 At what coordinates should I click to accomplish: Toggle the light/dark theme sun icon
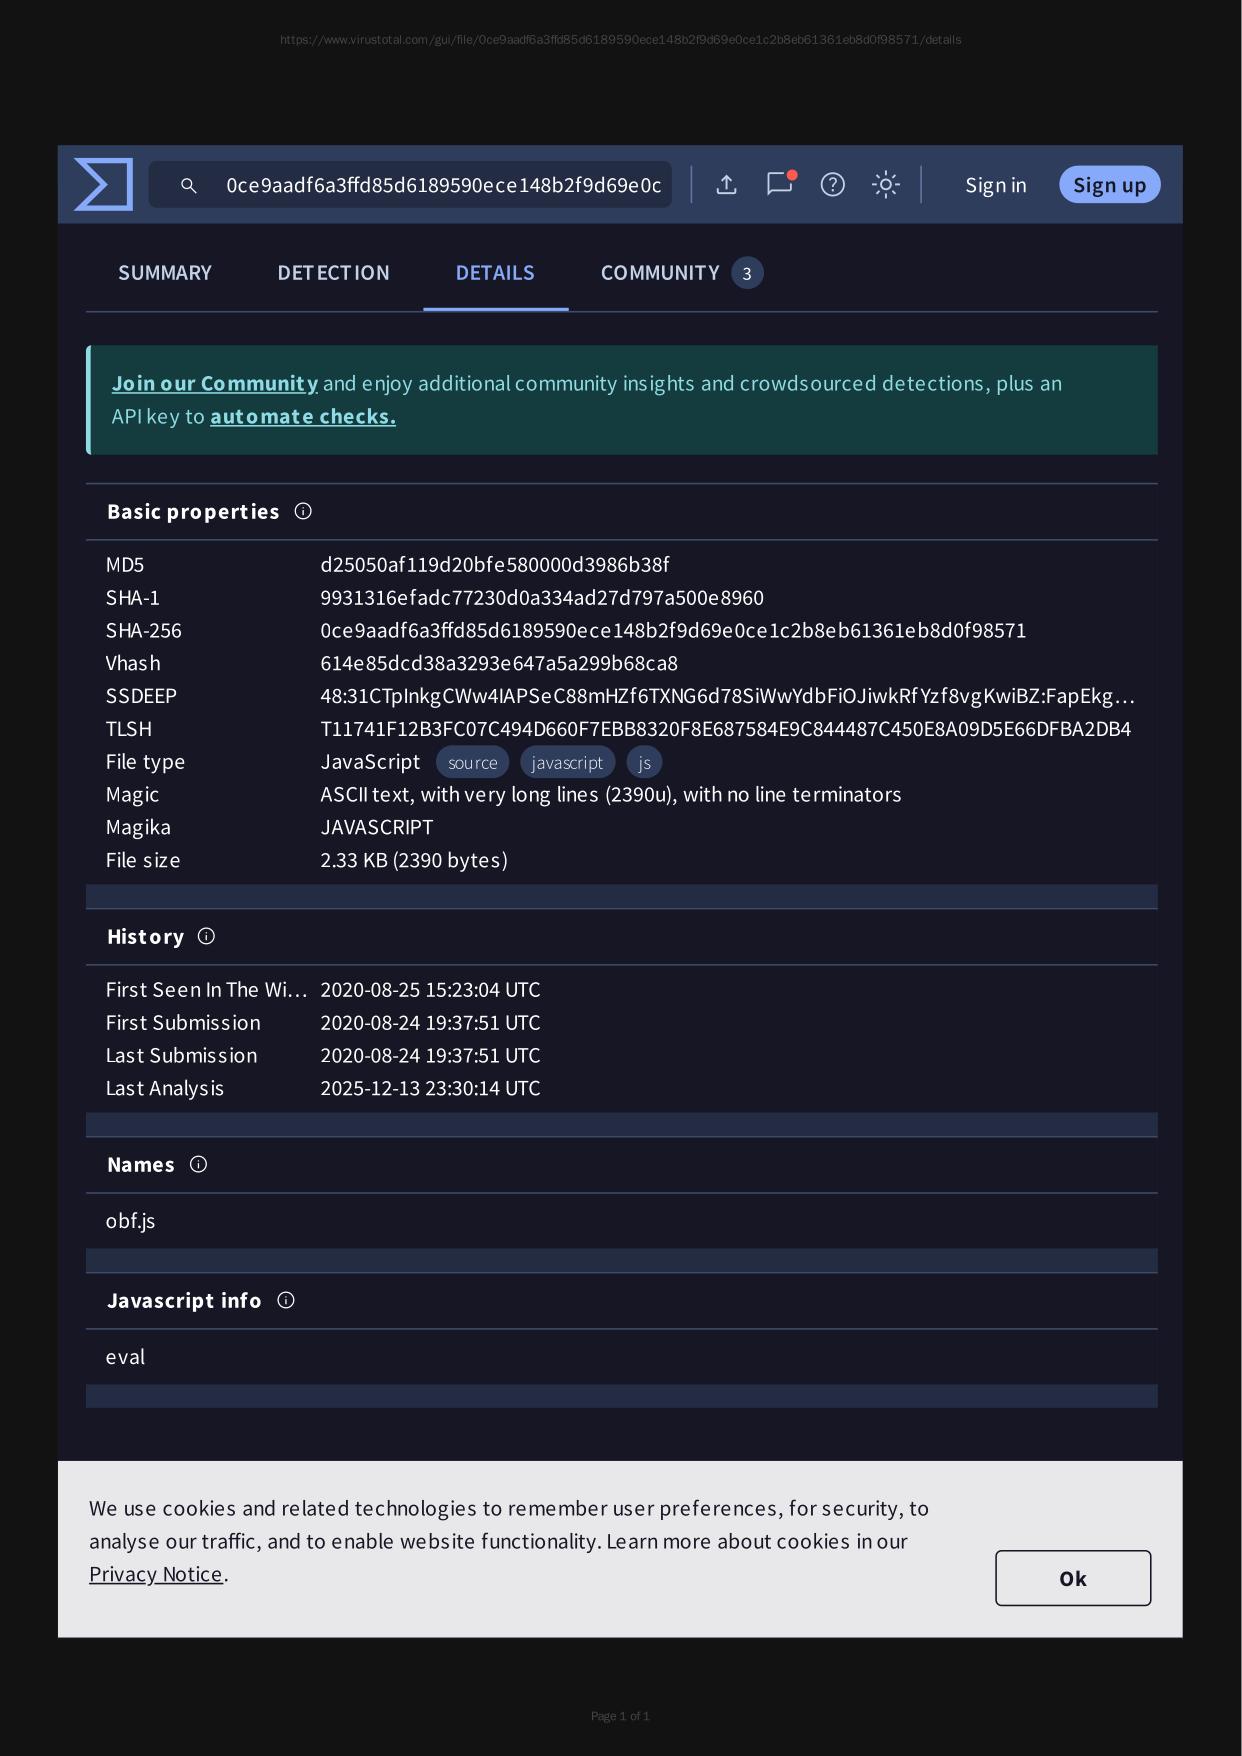(885, 185)
